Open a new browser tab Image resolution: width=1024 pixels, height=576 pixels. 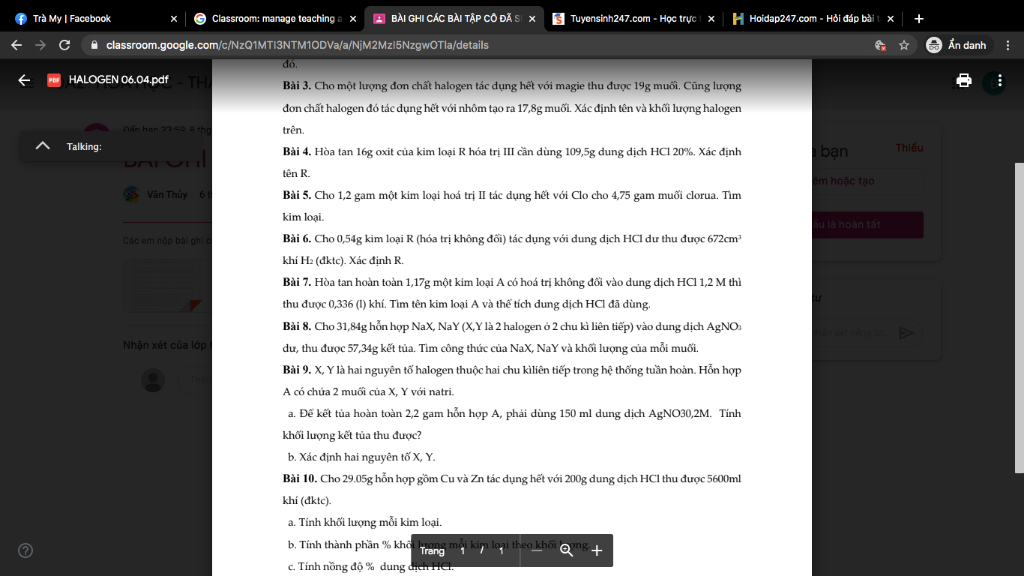[x=919, y=19]
